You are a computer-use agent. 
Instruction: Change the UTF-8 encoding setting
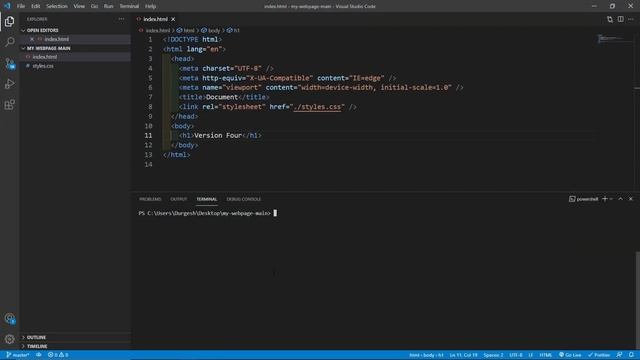coord(516,355)
